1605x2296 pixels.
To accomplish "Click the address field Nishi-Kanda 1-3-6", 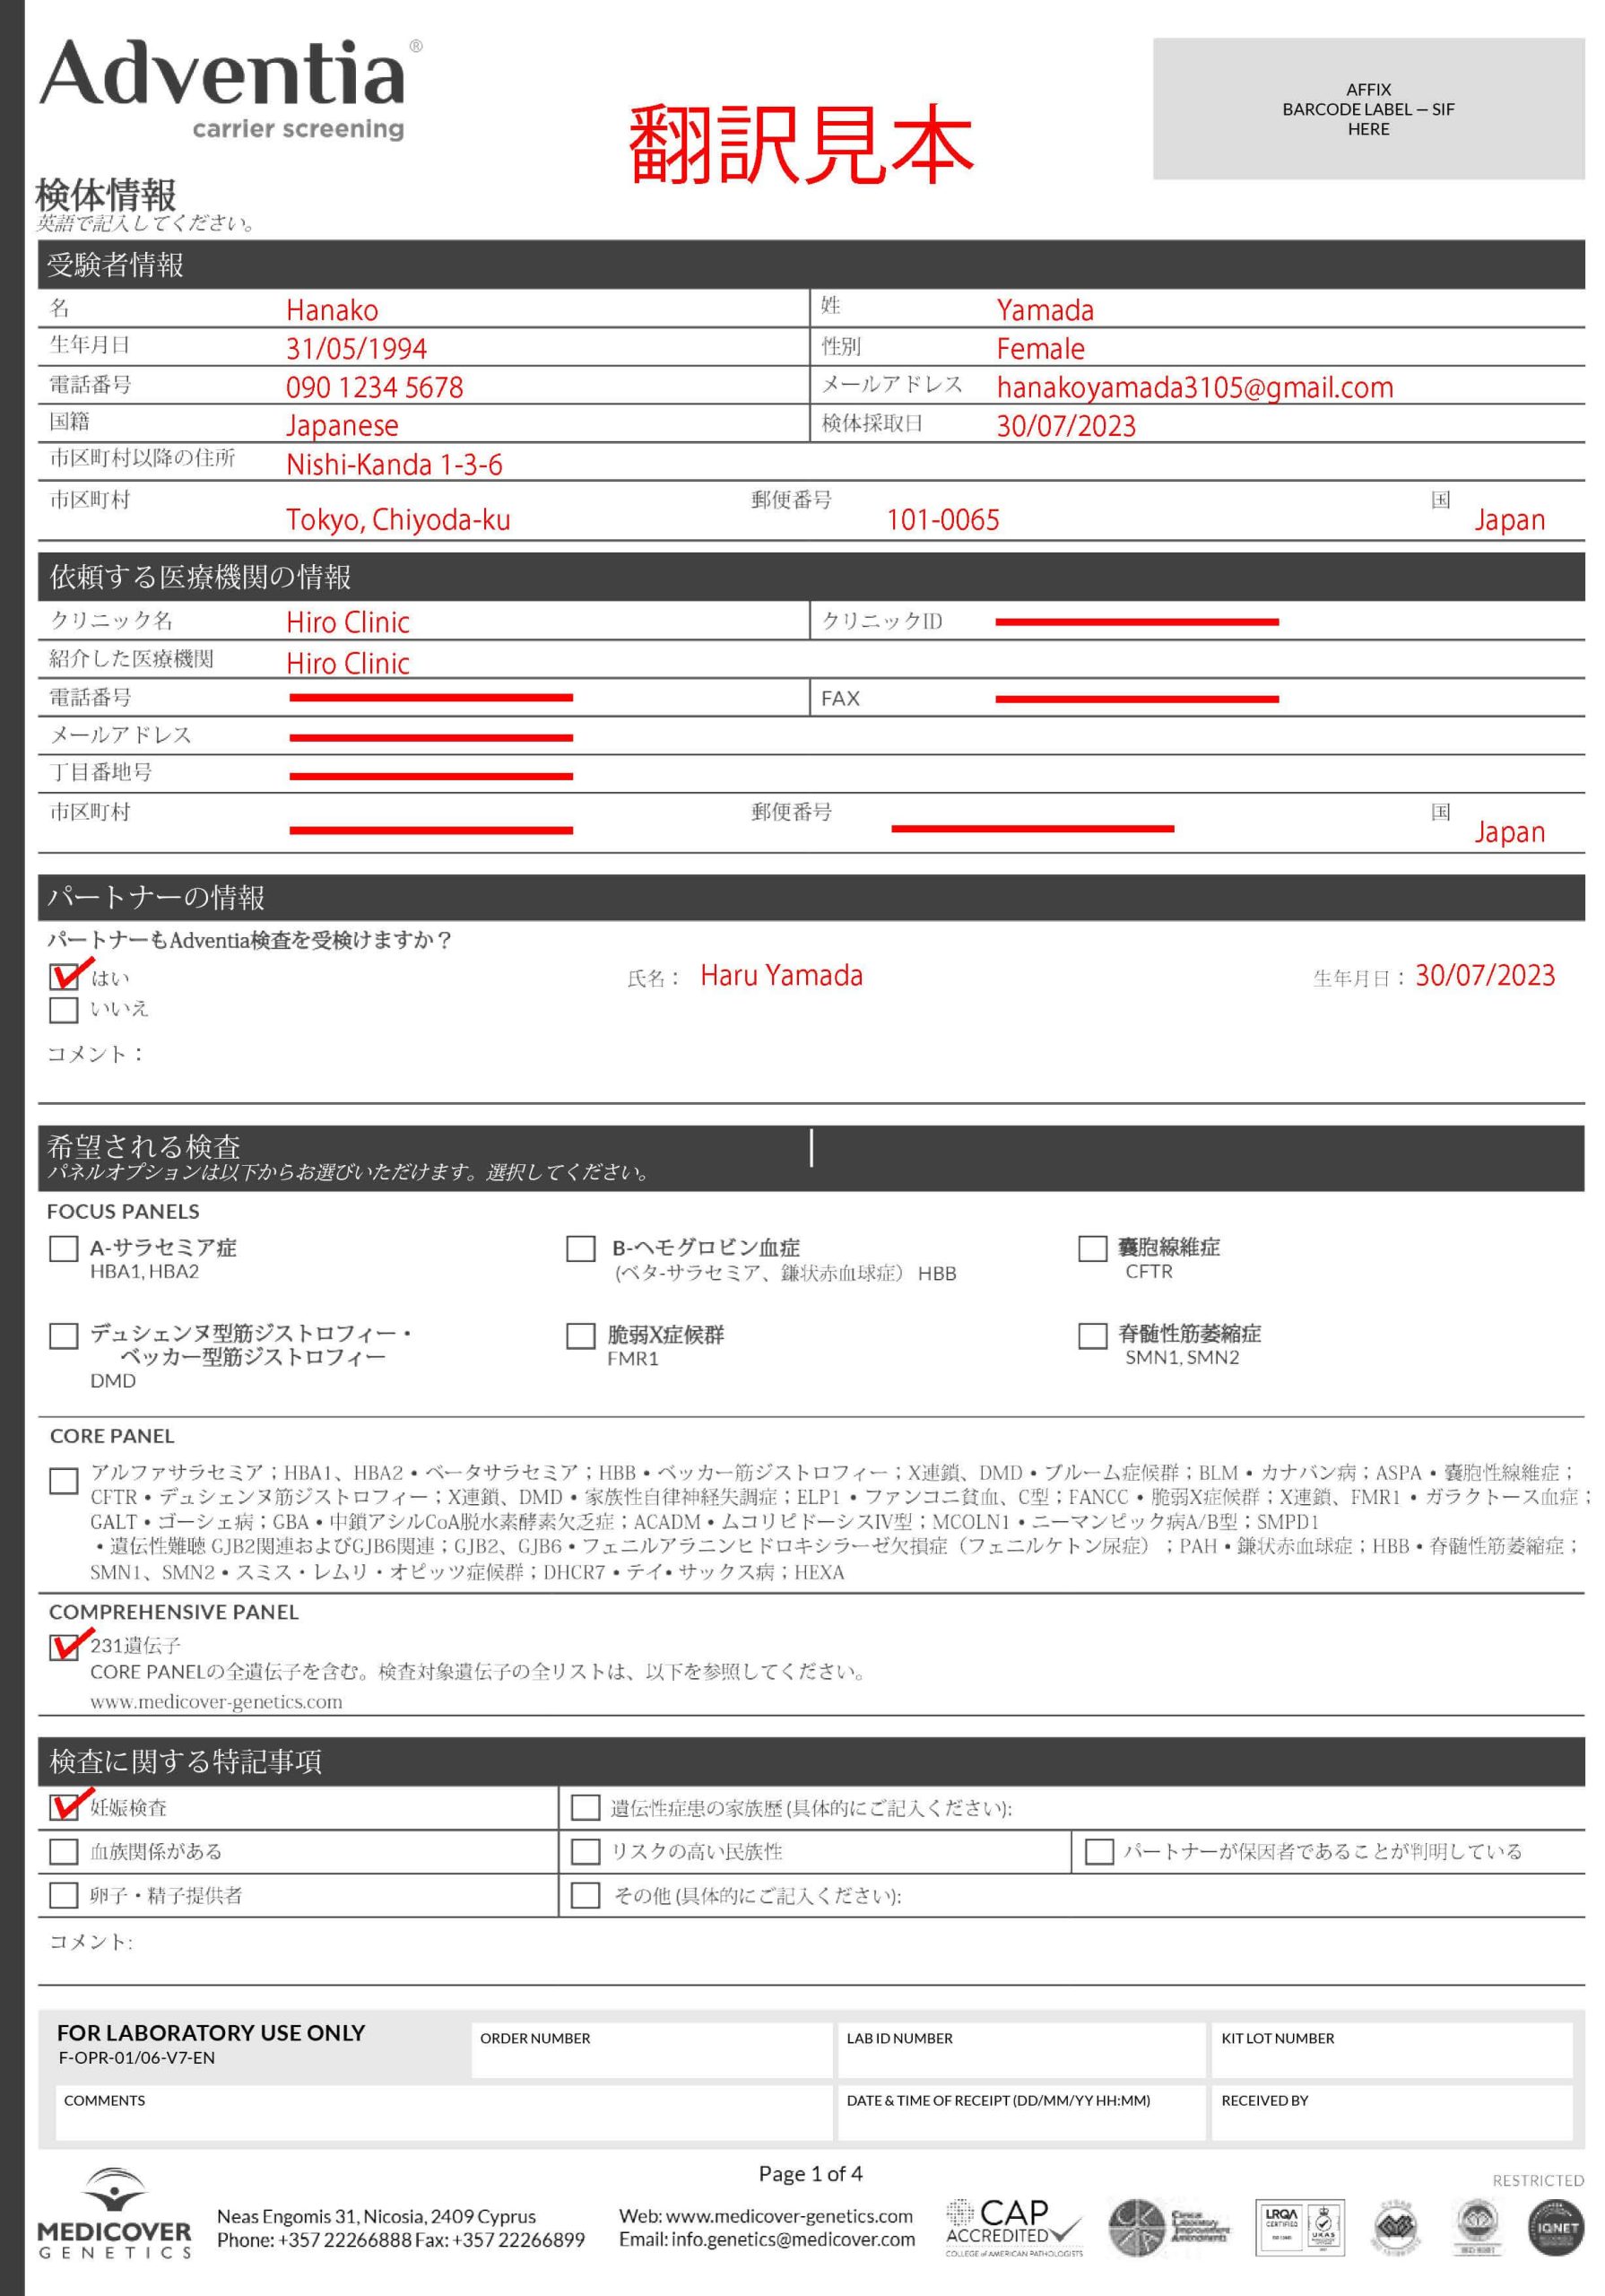I will point(394,464).
